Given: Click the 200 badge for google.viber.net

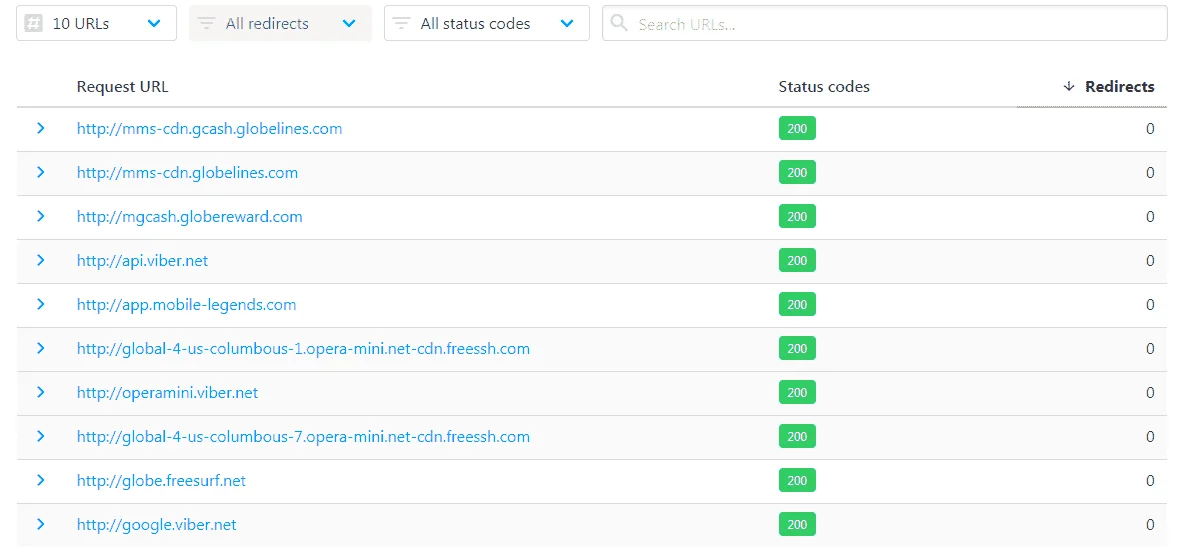Looking at the screenshot, I should click(797, 525).
